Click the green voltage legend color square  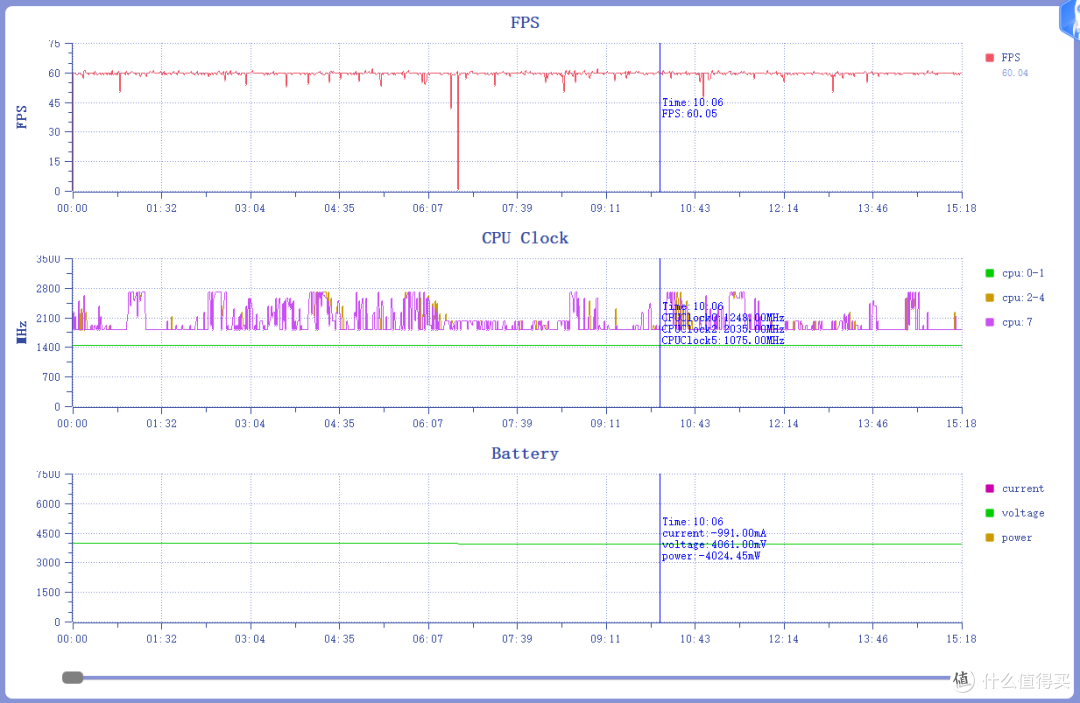point(990,513)
